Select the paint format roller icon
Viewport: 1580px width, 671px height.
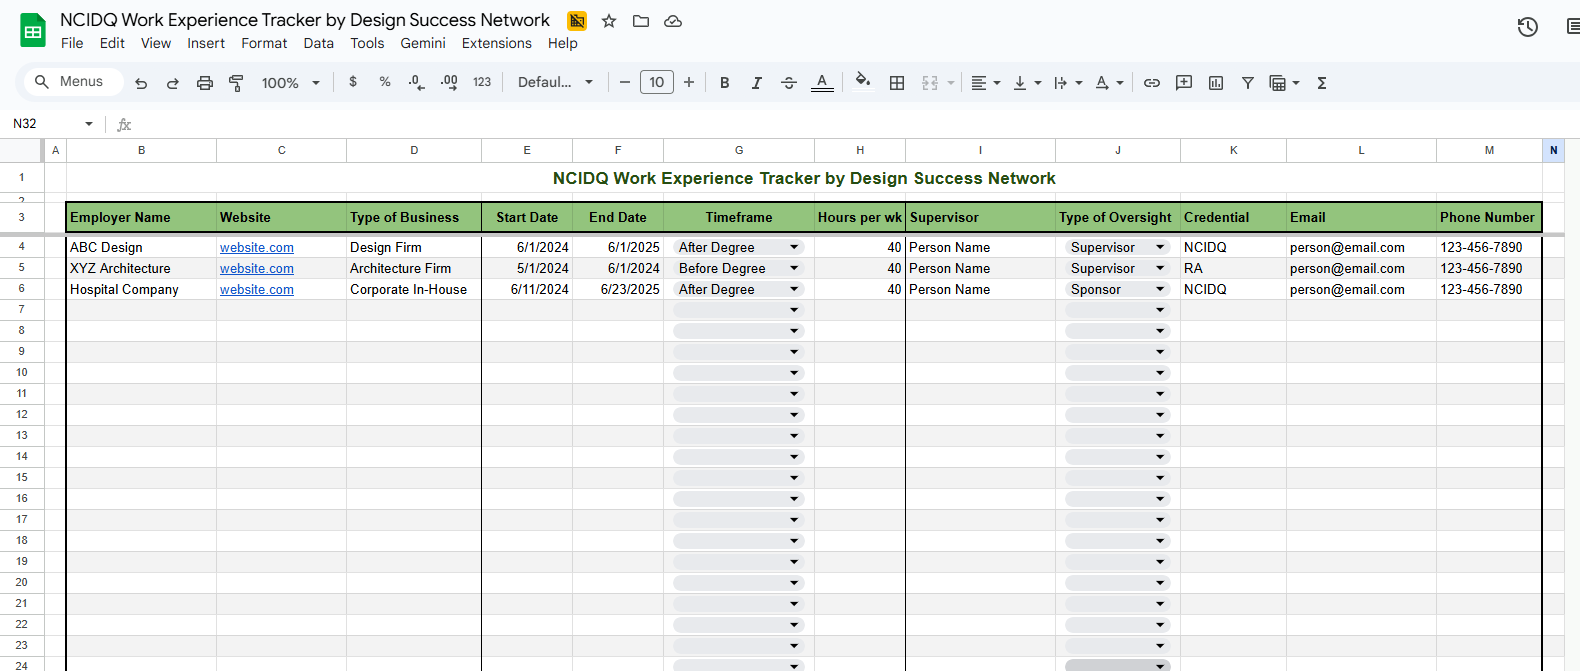[237, 83]
